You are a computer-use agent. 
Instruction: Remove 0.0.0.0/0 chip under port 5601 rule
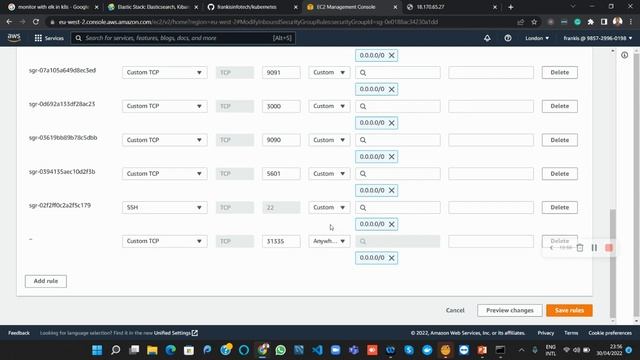391,190
